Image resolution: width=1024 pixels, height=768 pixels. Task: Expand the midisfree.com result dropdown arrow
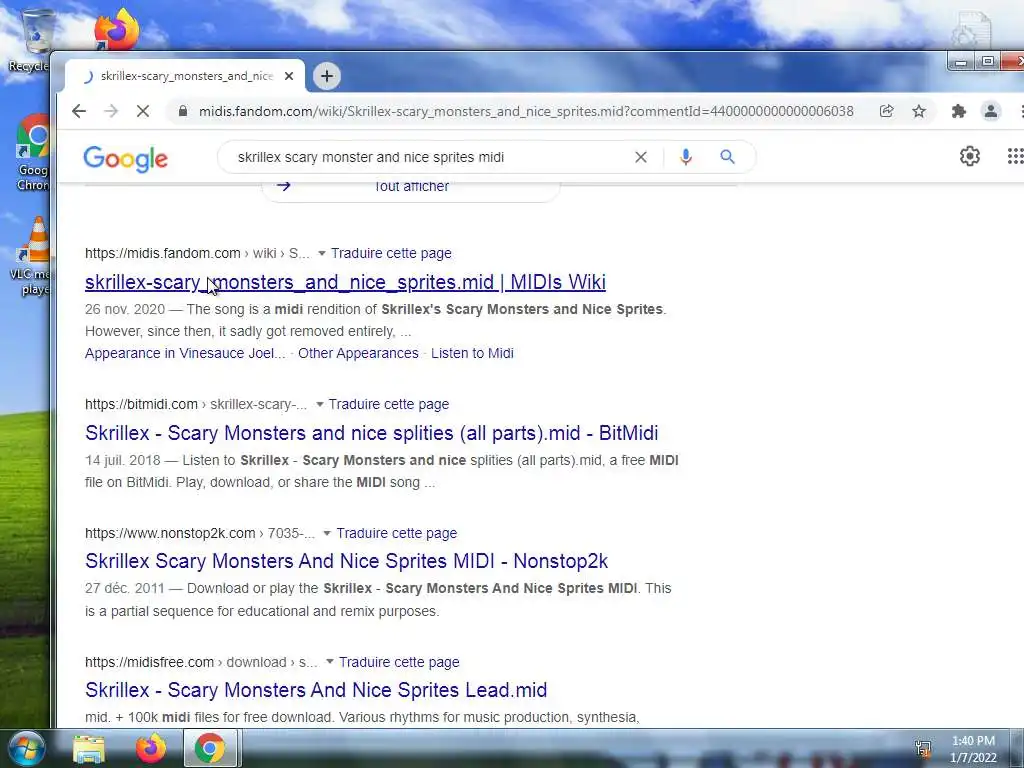pos(330,662)
